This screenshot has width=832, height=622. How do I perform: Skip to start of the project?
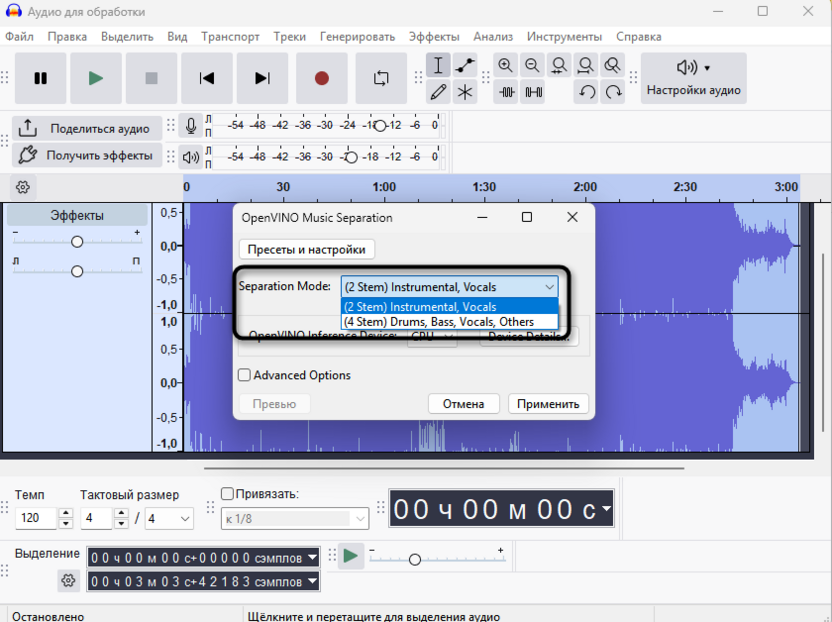(x=207, y=79)
